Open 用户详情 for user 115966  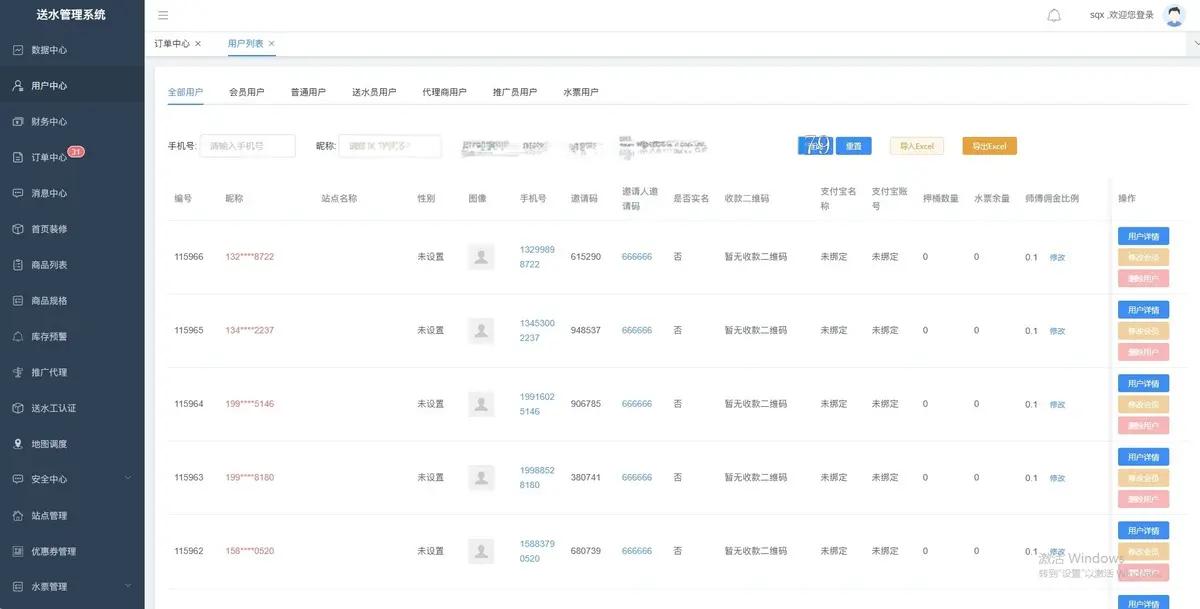point(1143,237)
